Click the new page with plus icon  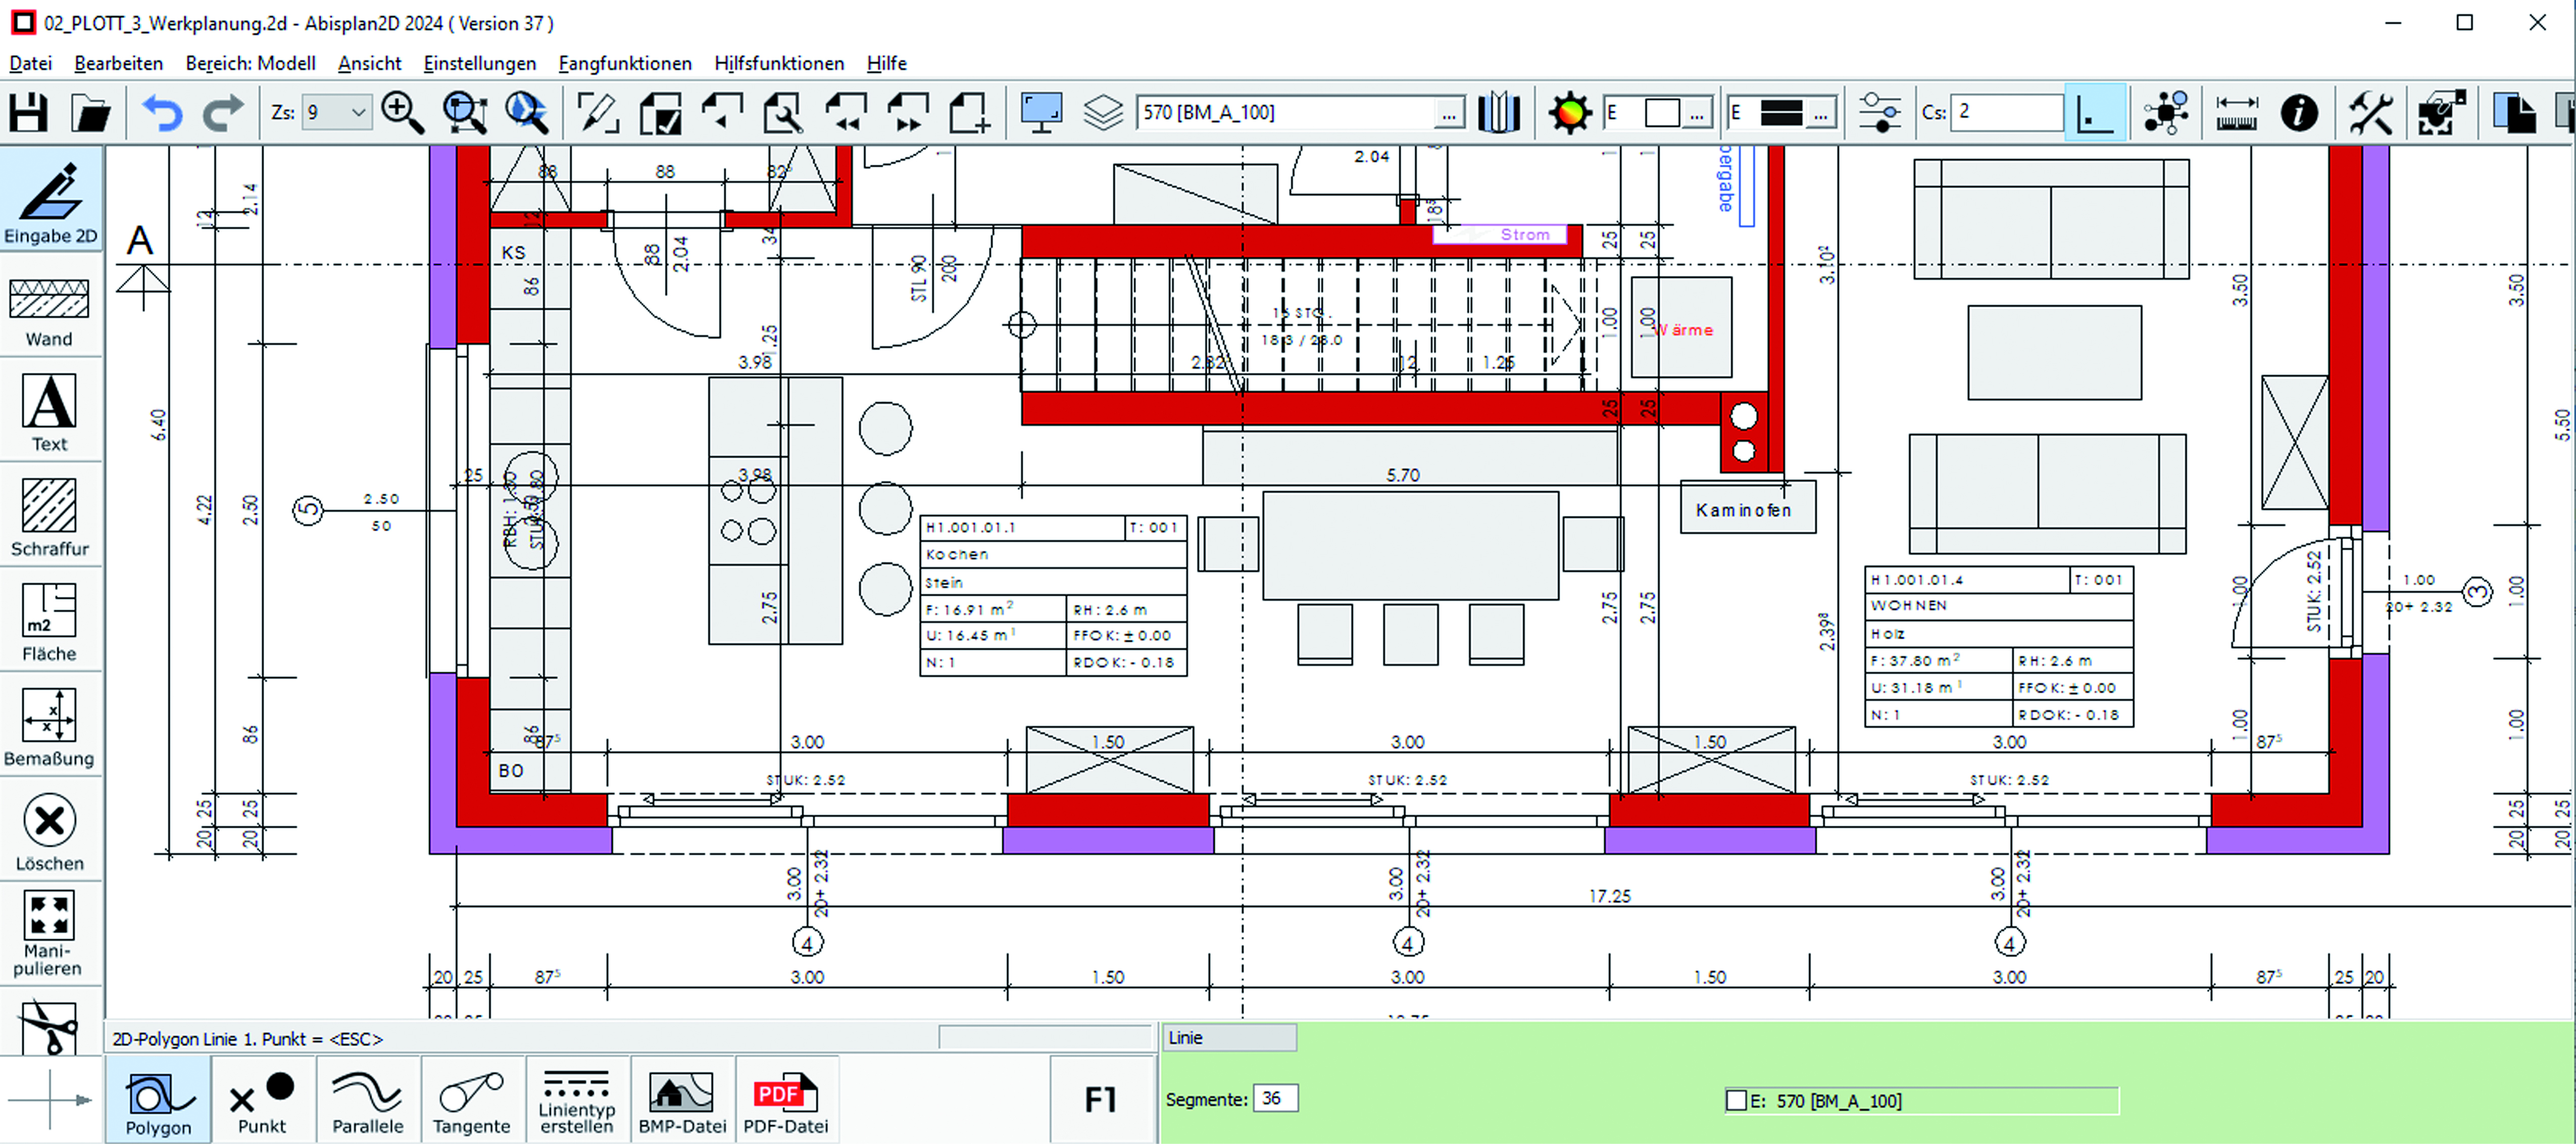[x=969, y=112]
